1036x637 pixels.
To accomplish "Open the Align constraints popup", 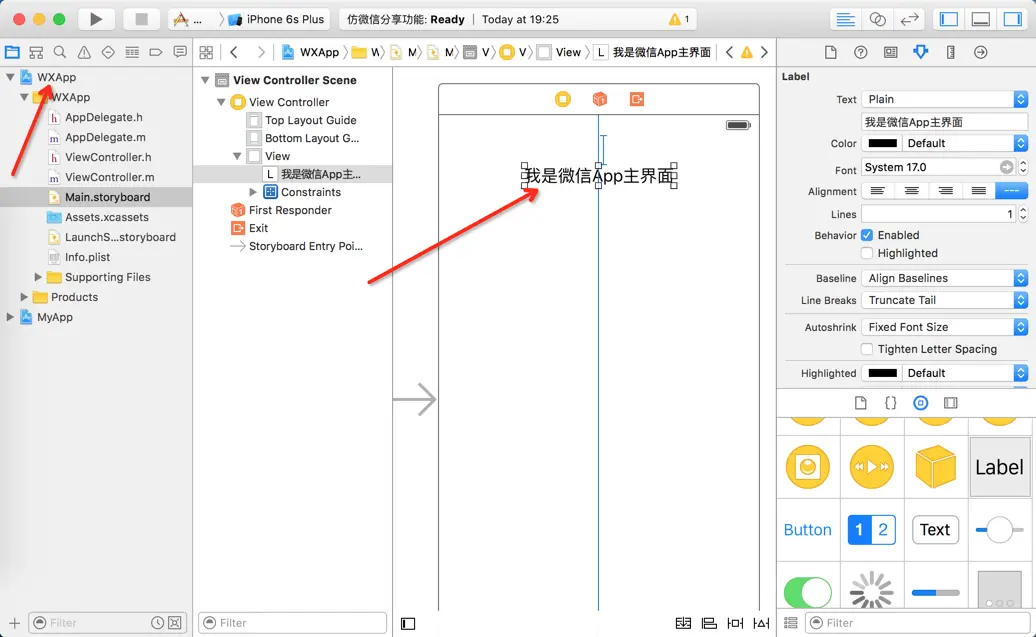I will 709,622.
